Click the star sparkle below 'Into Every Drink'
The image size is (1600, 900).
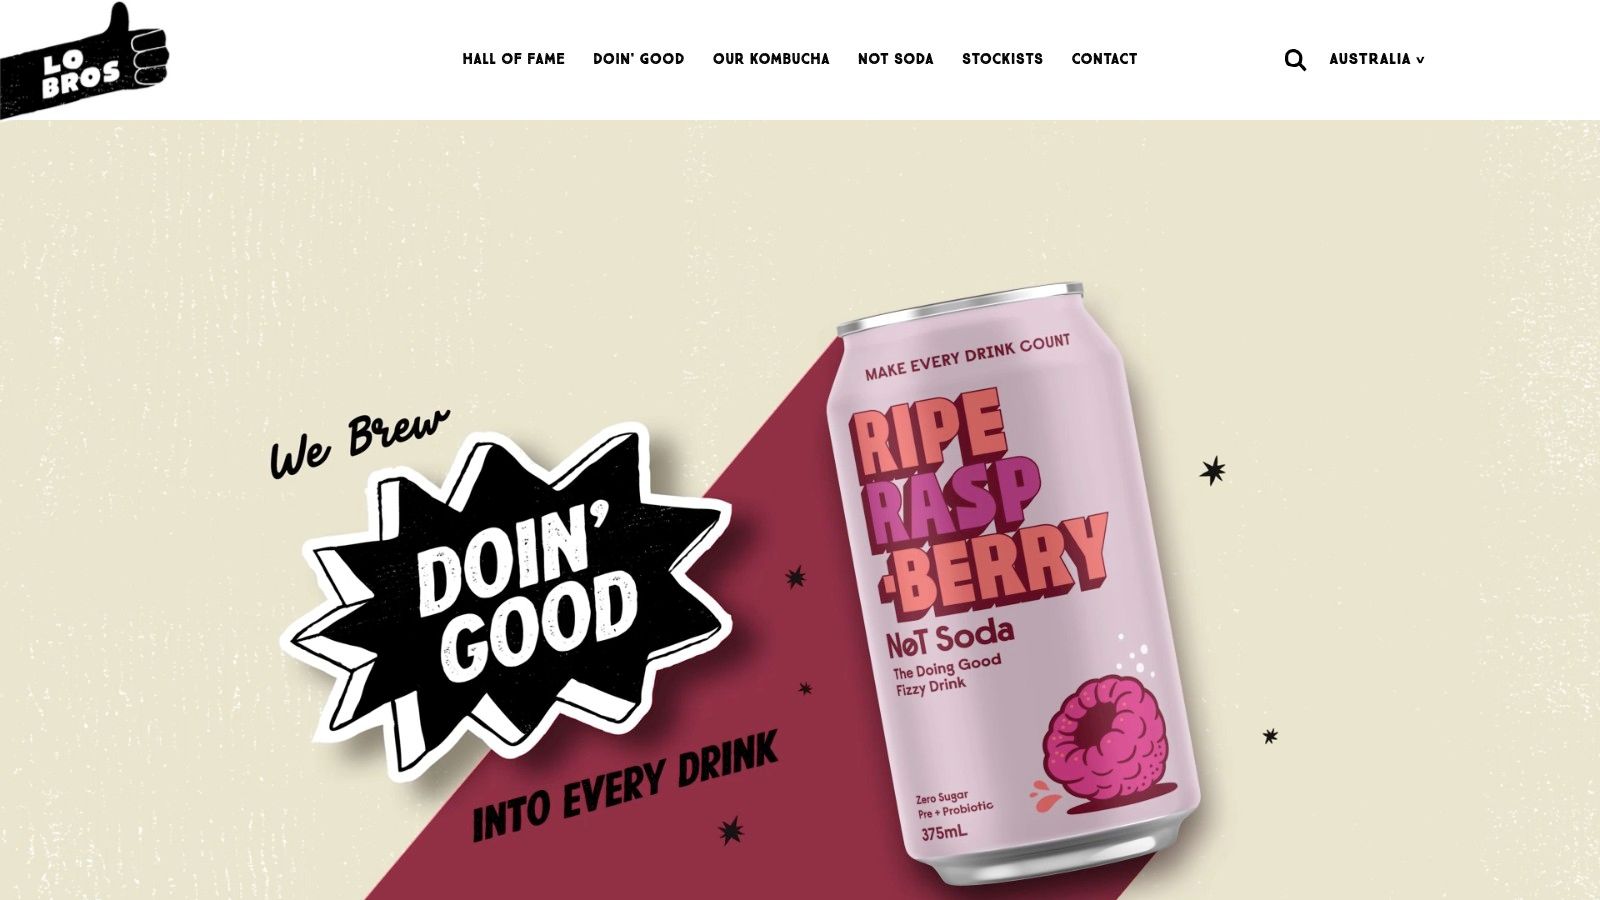pos(731,830)
